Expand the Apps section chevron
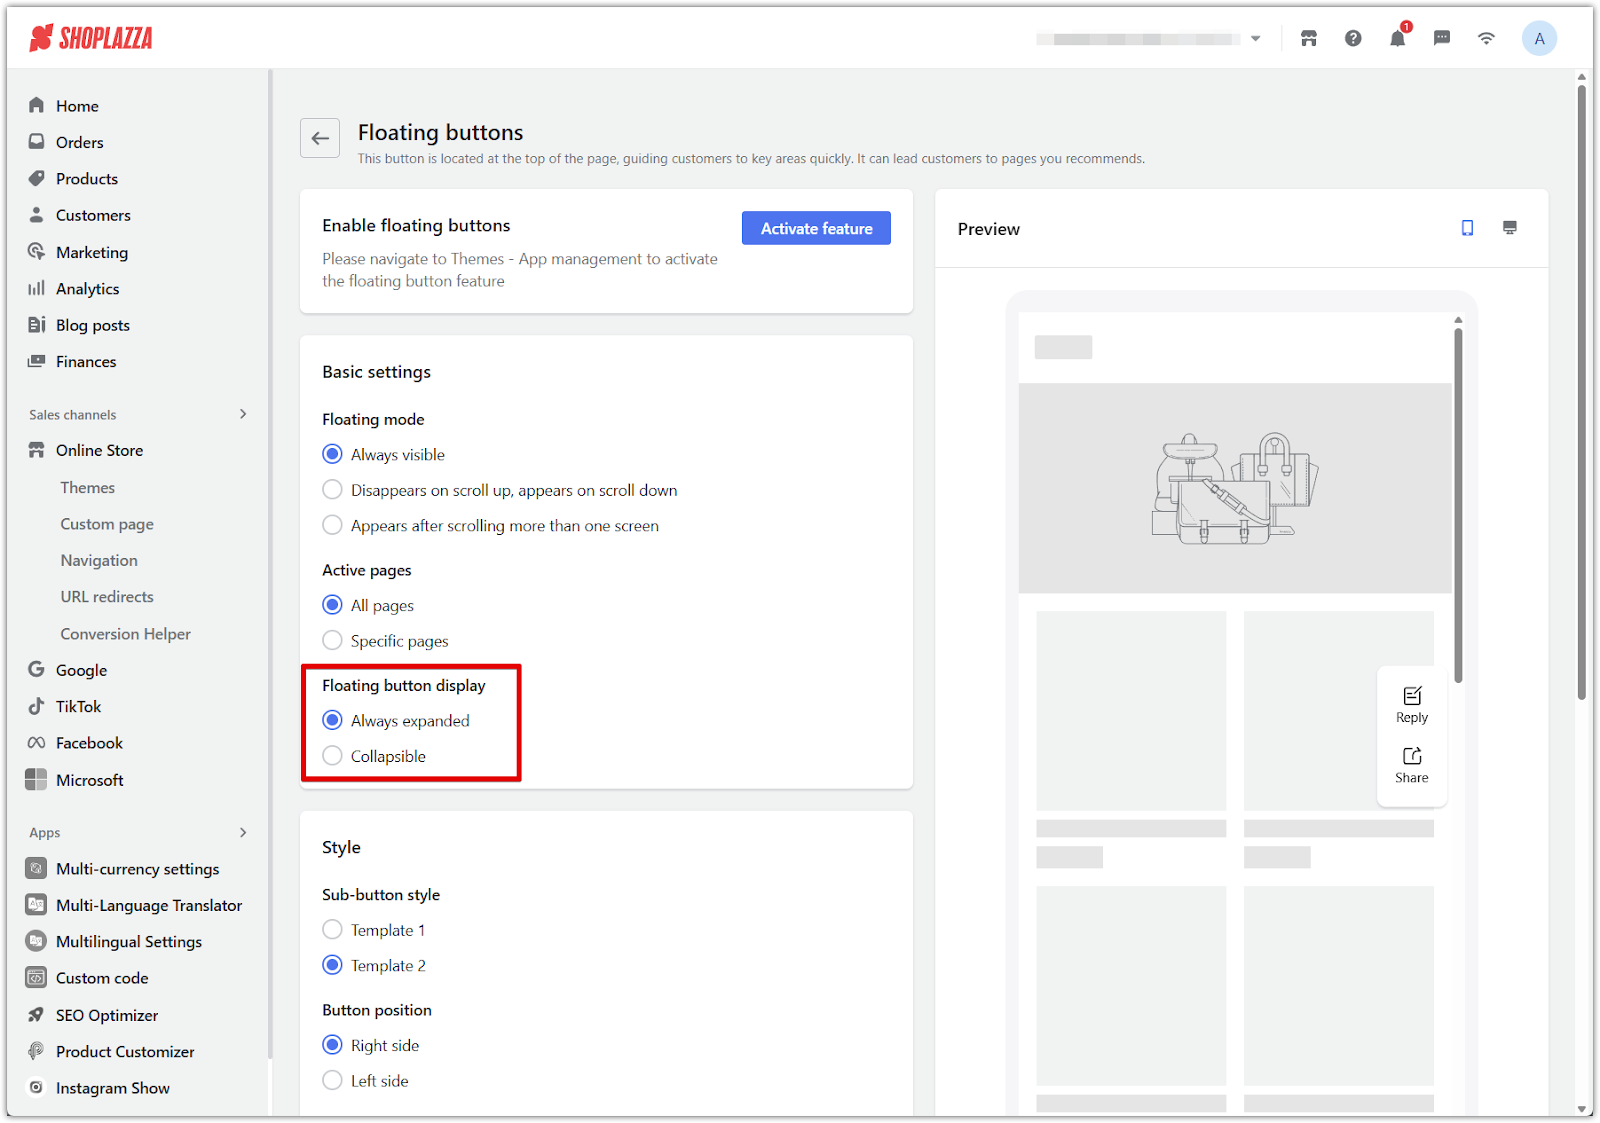This screenshot has width=1600, height=1123. 243,832
